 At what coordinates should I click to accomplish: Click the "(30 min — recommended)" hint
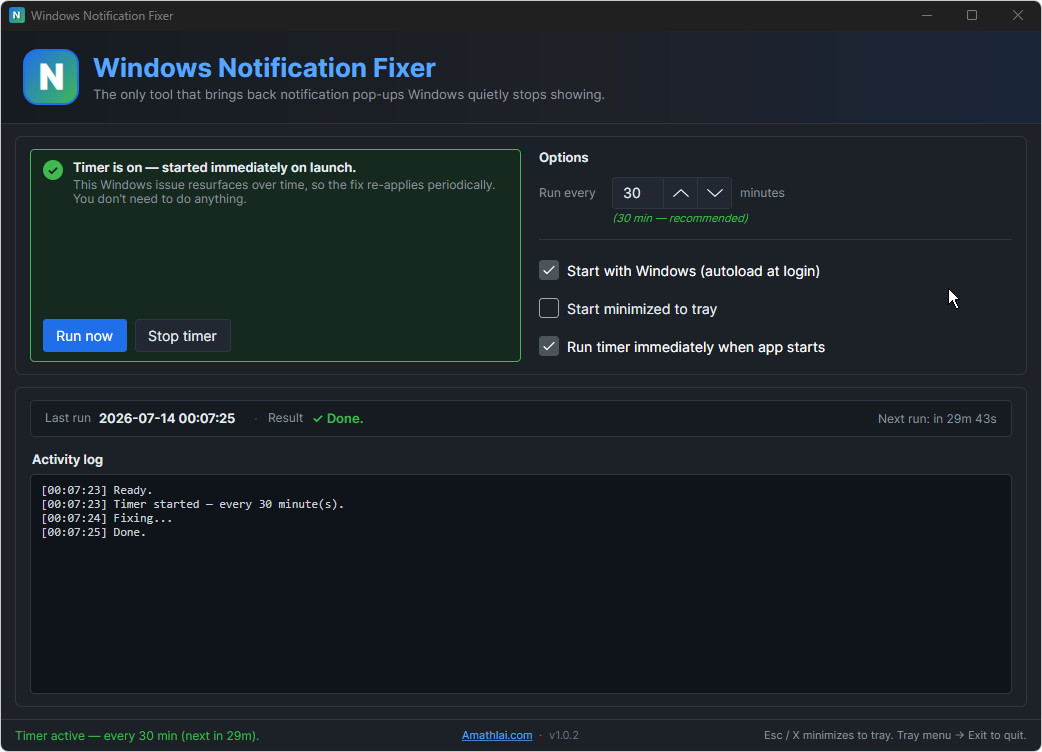point(680,218)
